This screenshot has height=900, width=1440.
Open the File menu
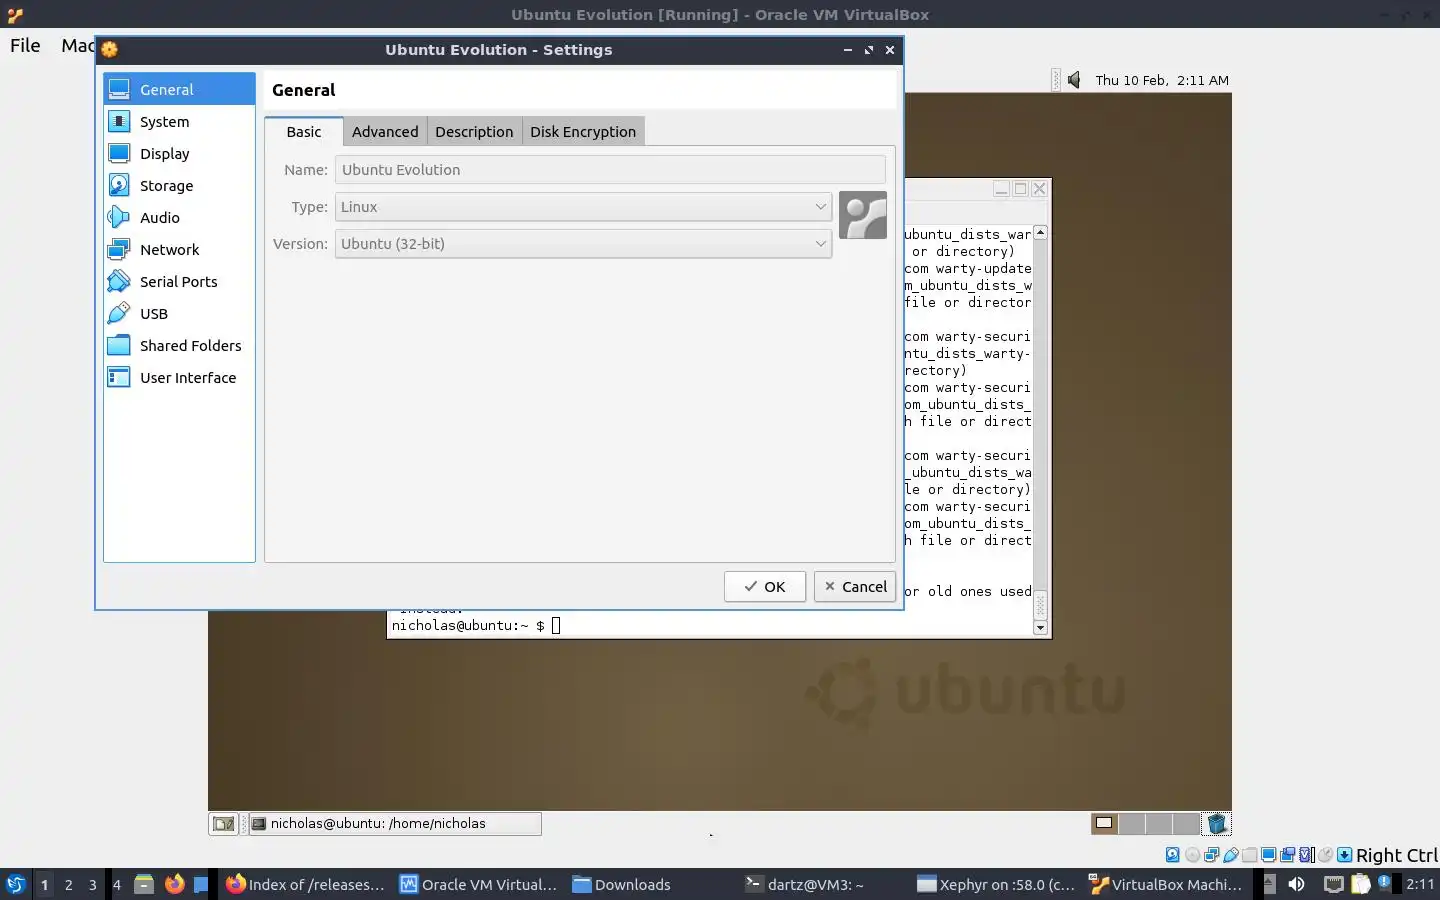coord(25,45)
